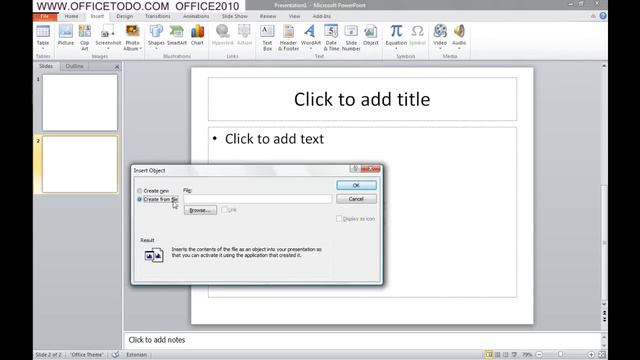This screenshot has height=360, width=640.
Task: Insert an Equation
Action: point(396,36)
